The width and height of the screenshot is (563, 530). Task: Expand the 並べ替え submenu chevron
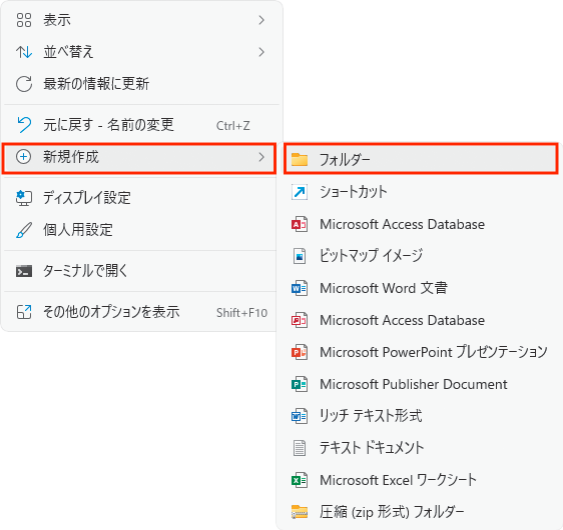click(x=261, y=52)
